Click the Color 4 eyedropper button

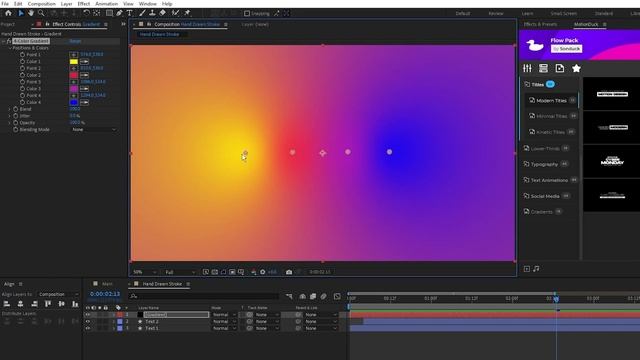point(84,102)
